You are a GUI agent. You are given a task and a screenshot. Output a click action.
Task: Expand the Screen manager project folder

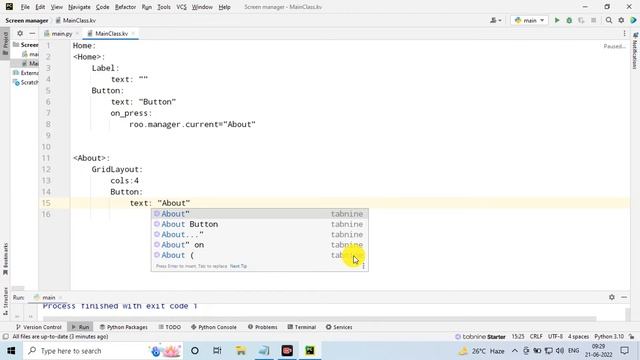(25, 44)
